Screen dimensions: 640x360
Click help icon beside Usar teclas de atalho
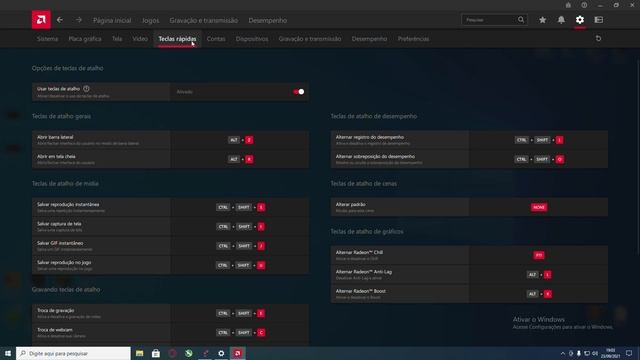[86, 89]
